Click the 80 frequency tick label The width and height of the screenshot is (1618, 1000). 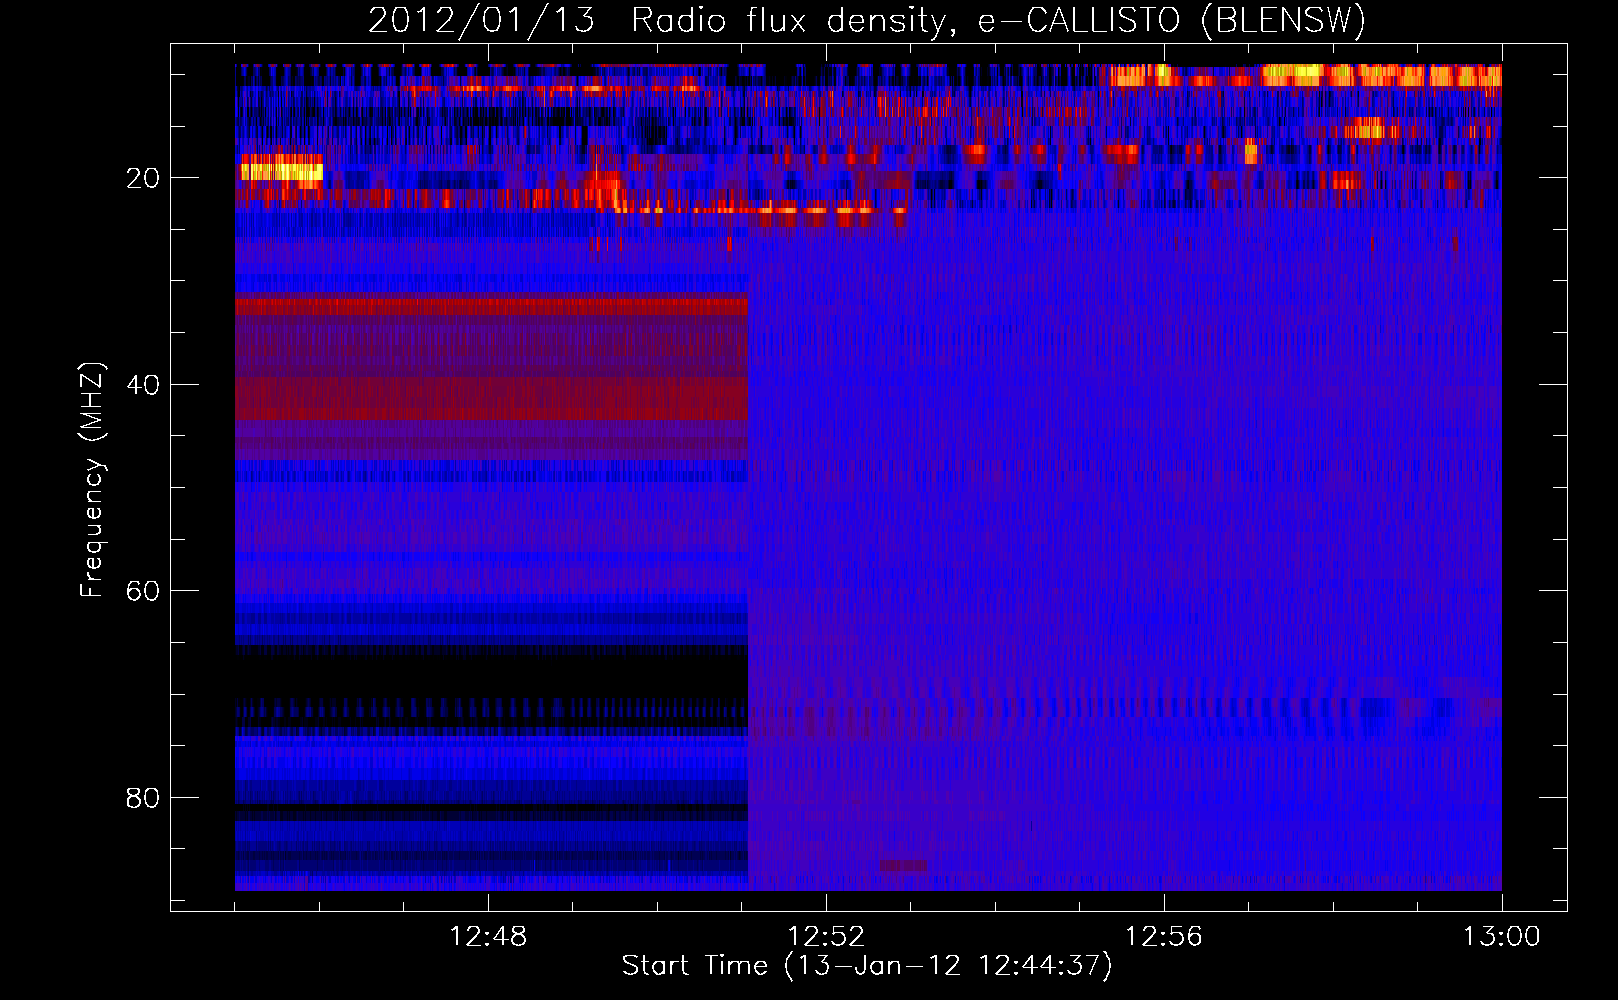point(144,798)
